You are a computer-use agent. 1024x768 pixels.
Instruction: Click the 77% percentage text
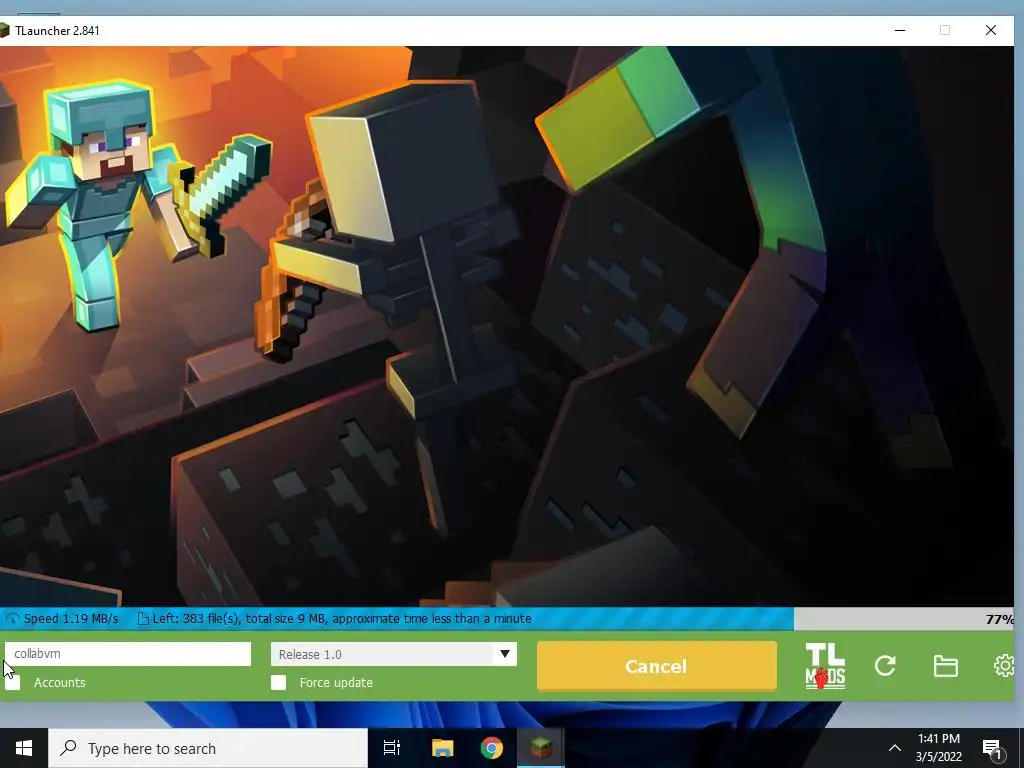tap(999, 619)
